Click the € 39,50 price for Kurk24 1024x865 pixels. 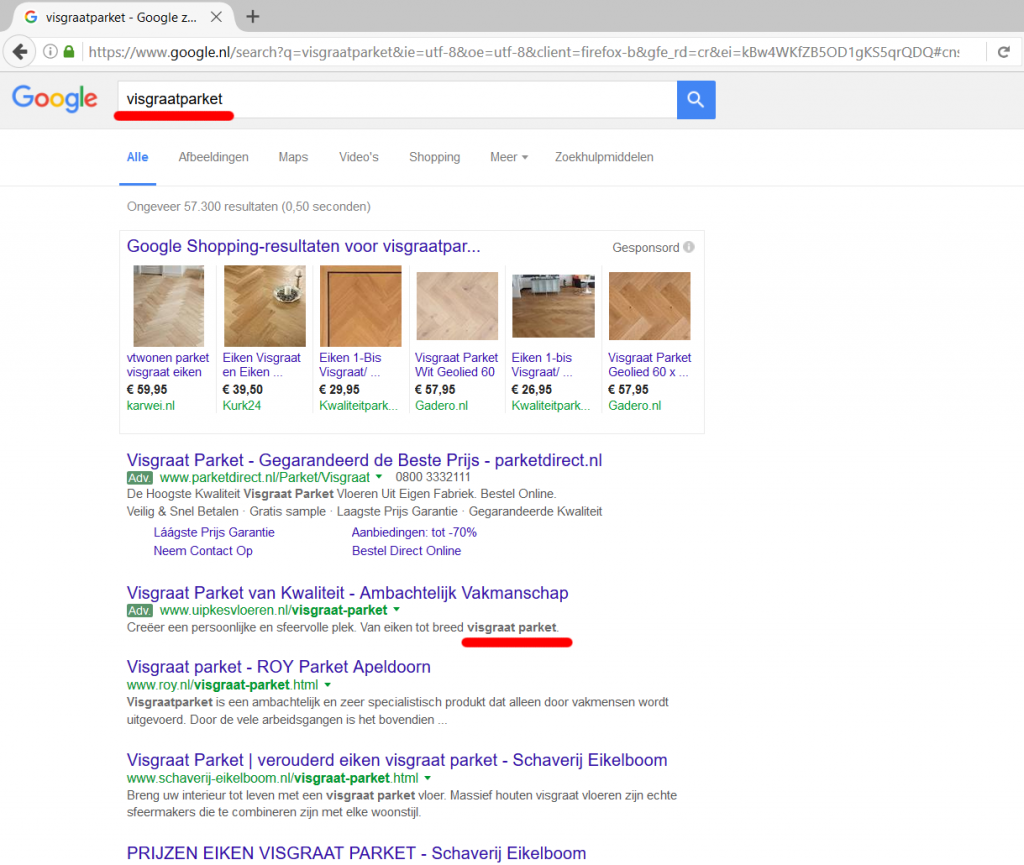242,389
